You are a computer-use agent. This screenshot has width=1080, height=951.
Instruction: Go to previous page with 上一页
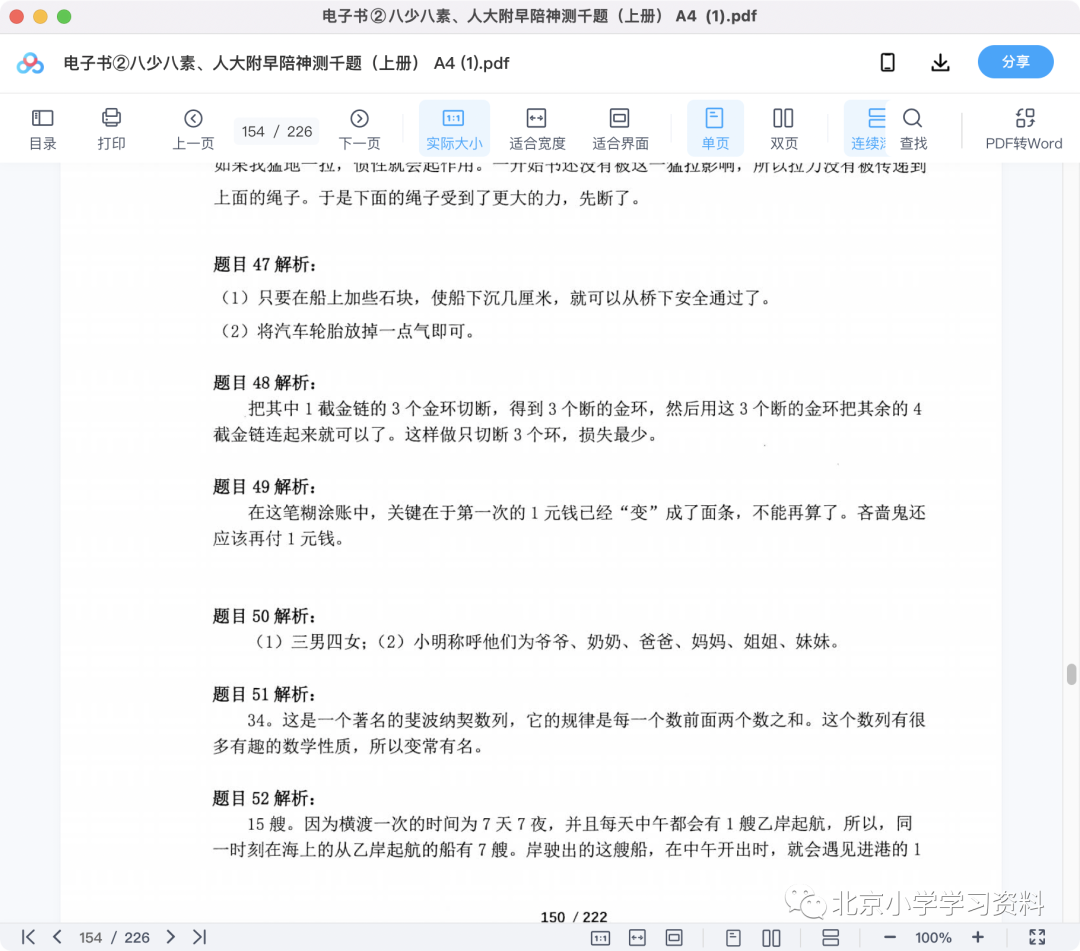pos(193,129)
